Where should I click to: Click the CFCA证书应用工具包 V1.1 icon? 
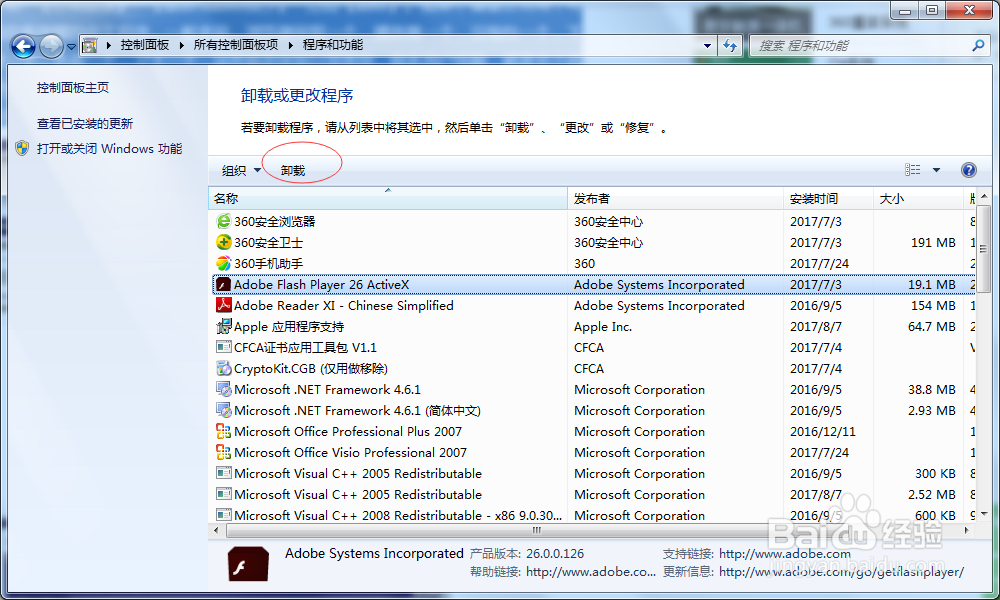point(223,348)
